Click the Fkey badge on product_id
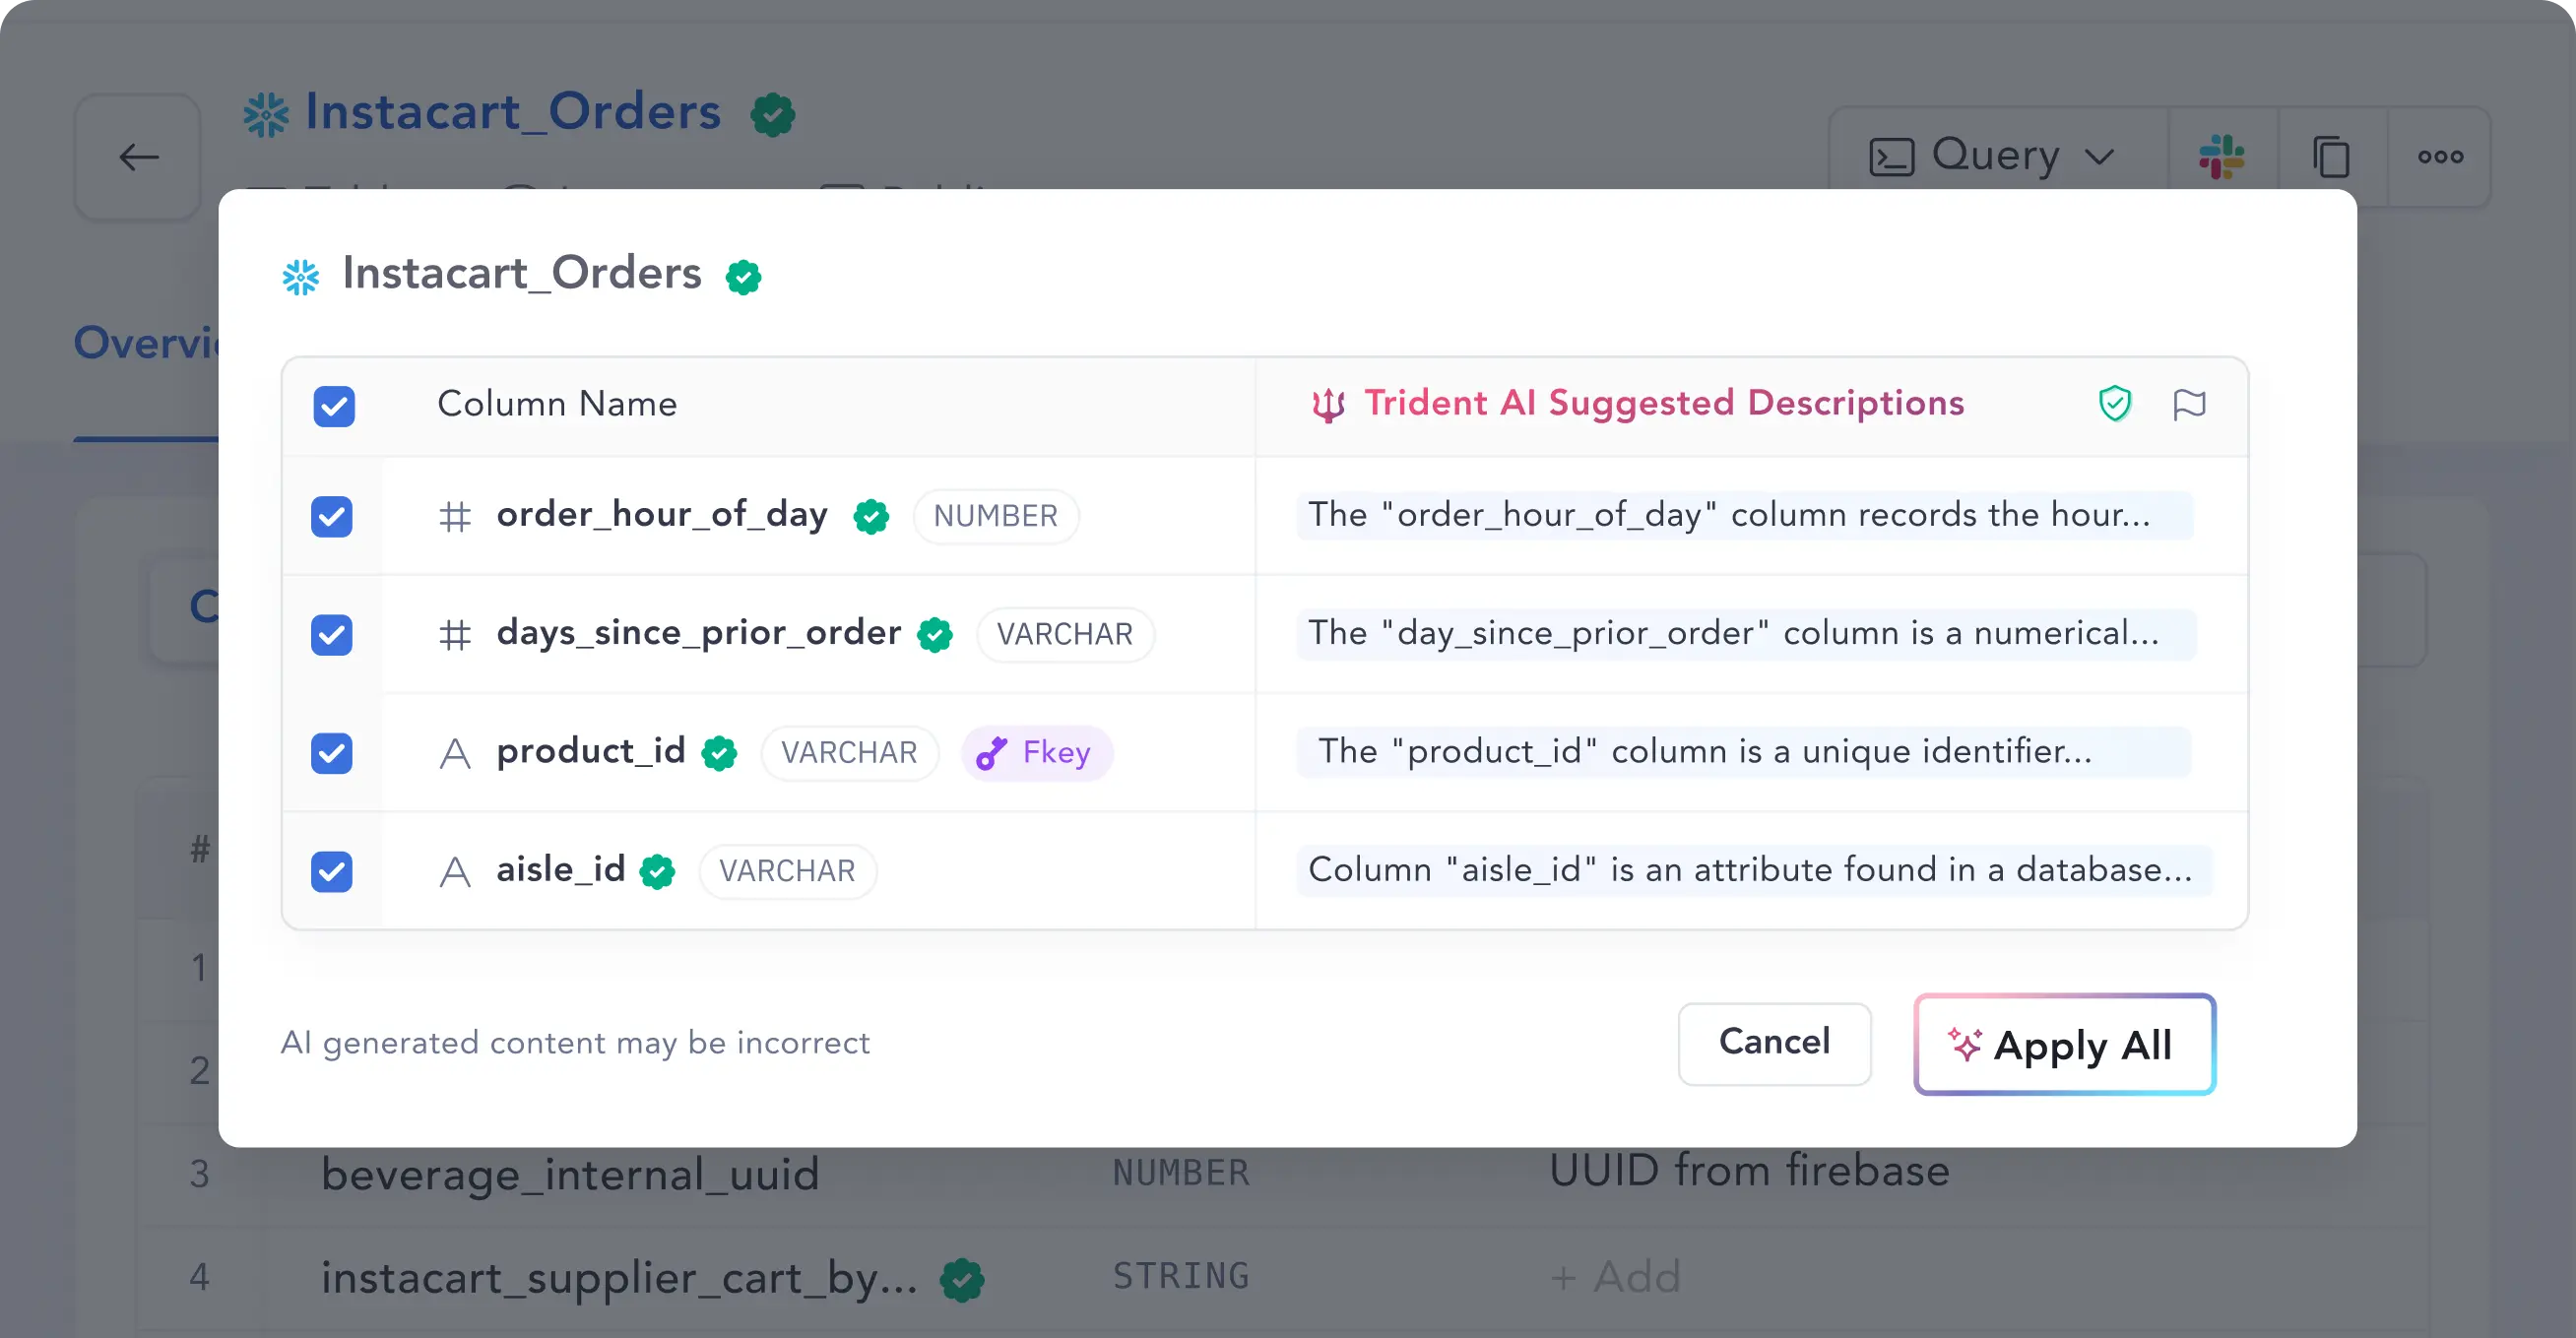This screenshot has height=1338, width=2576. (1037, 752)
